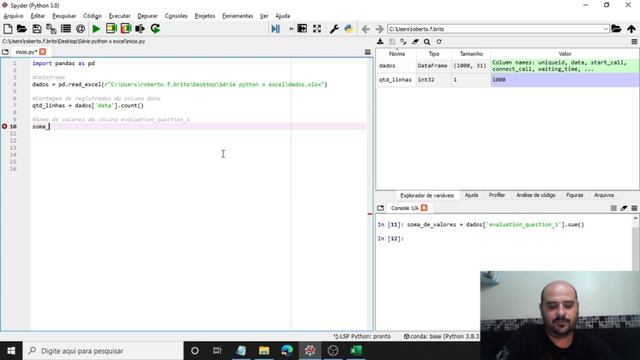The width and height of the screenshot is (640, 360).
Task: Save variable data as file
Action: click(x=392, y=42)
